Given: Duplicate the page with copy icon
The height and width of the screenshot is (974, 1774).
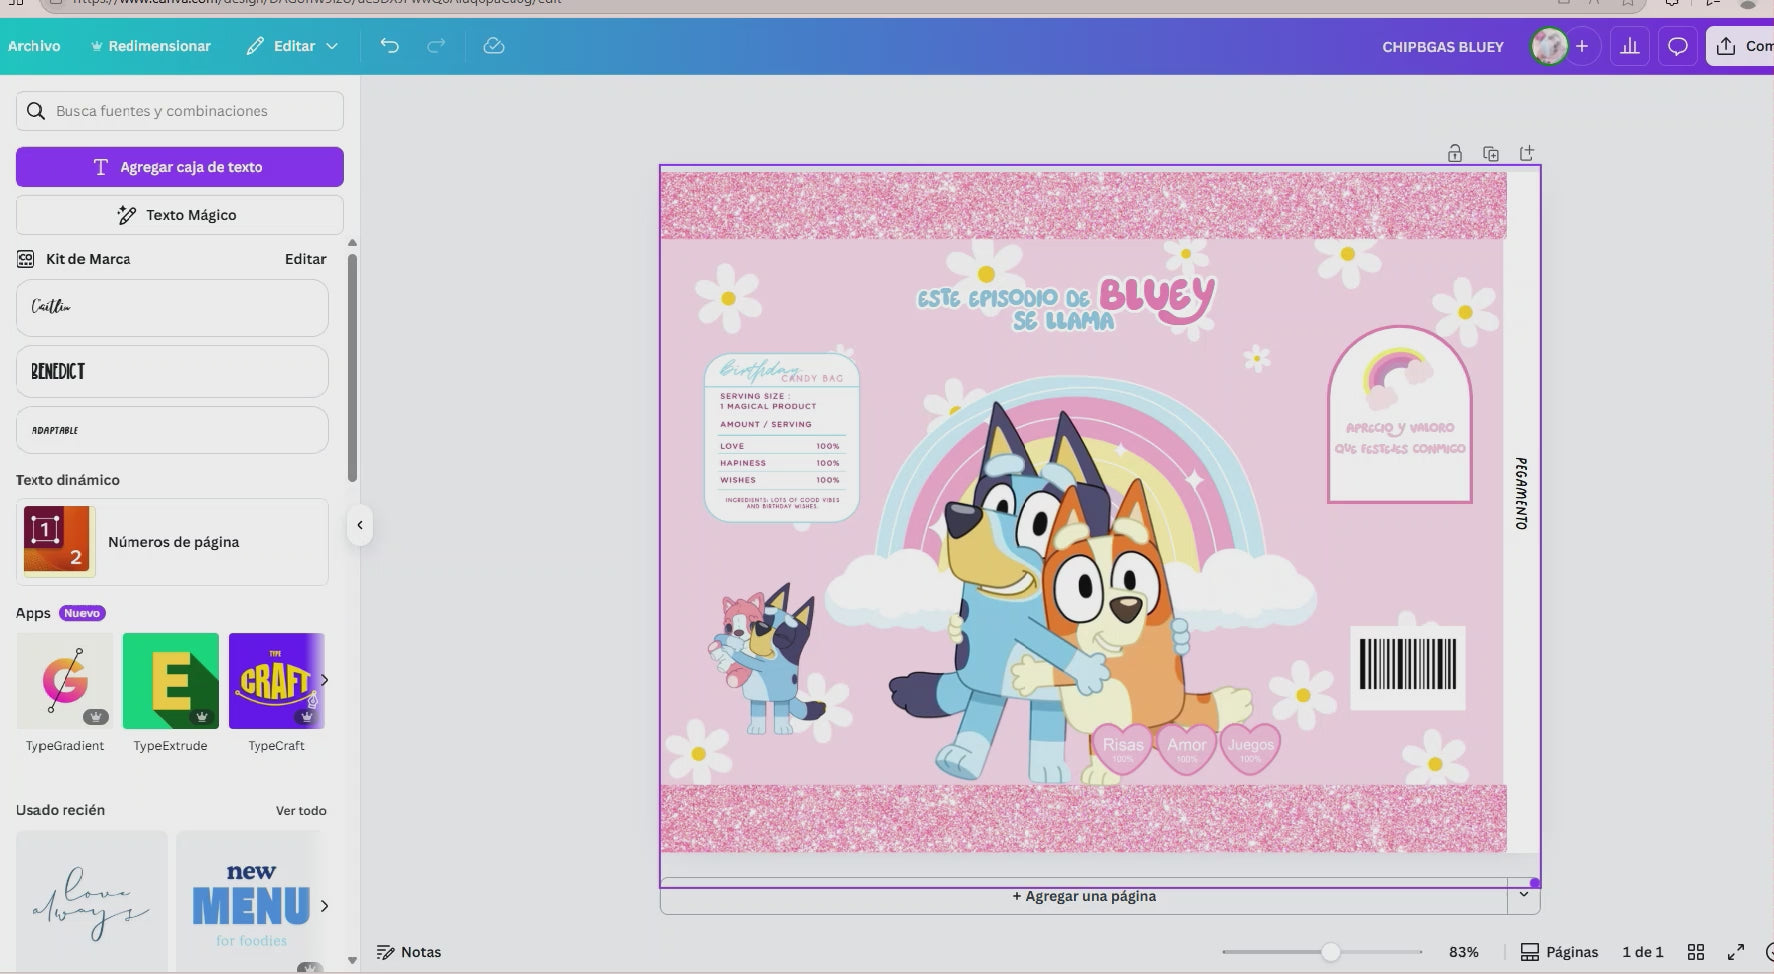Looking at the screenshot, I should click(1490, 153).
